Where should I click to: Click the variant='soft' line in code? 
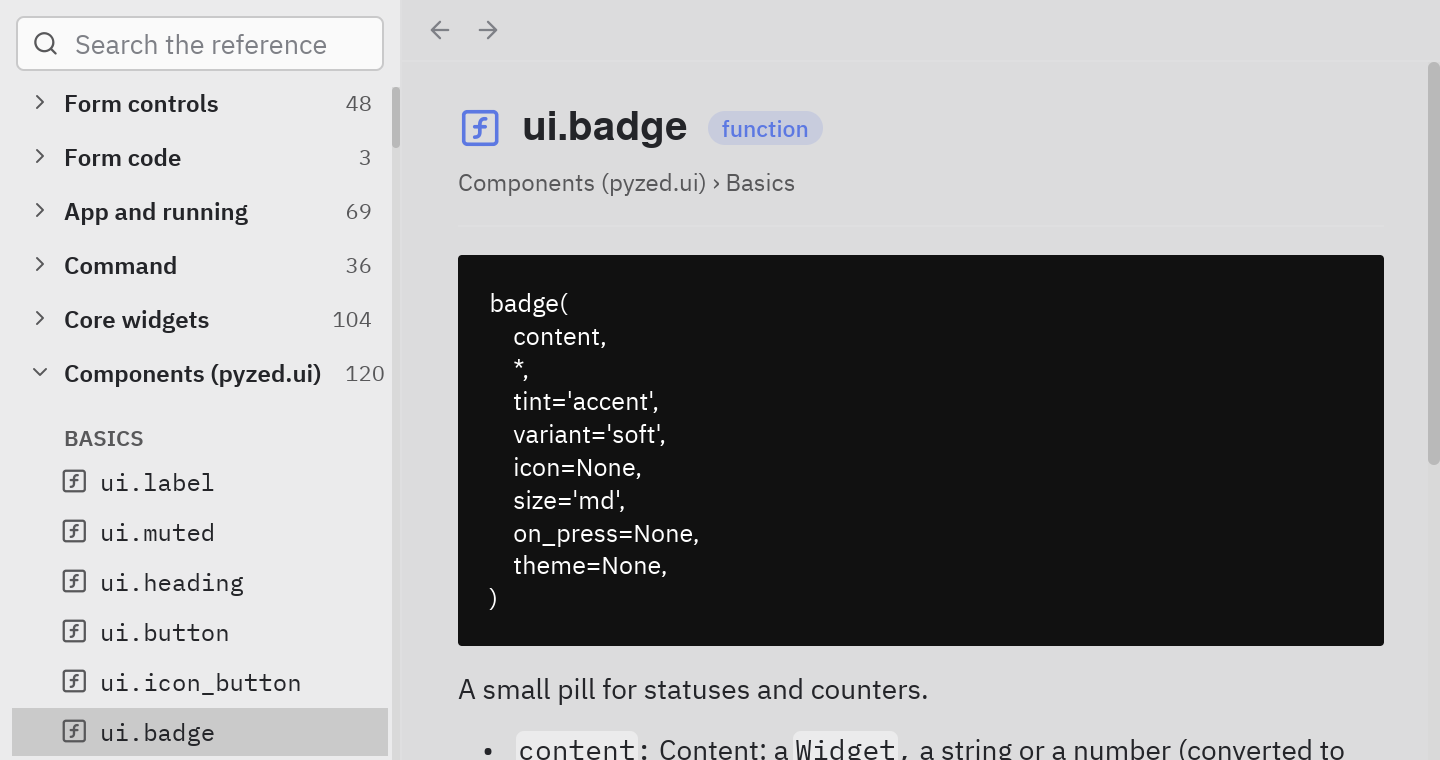[x=589, y=435]
